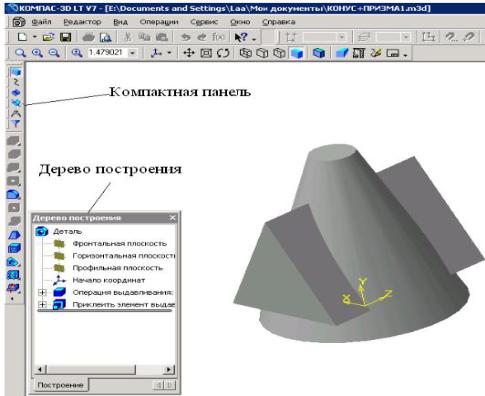
Task: Switch display to thin hidden lines mode
Action: coord(279,53)
